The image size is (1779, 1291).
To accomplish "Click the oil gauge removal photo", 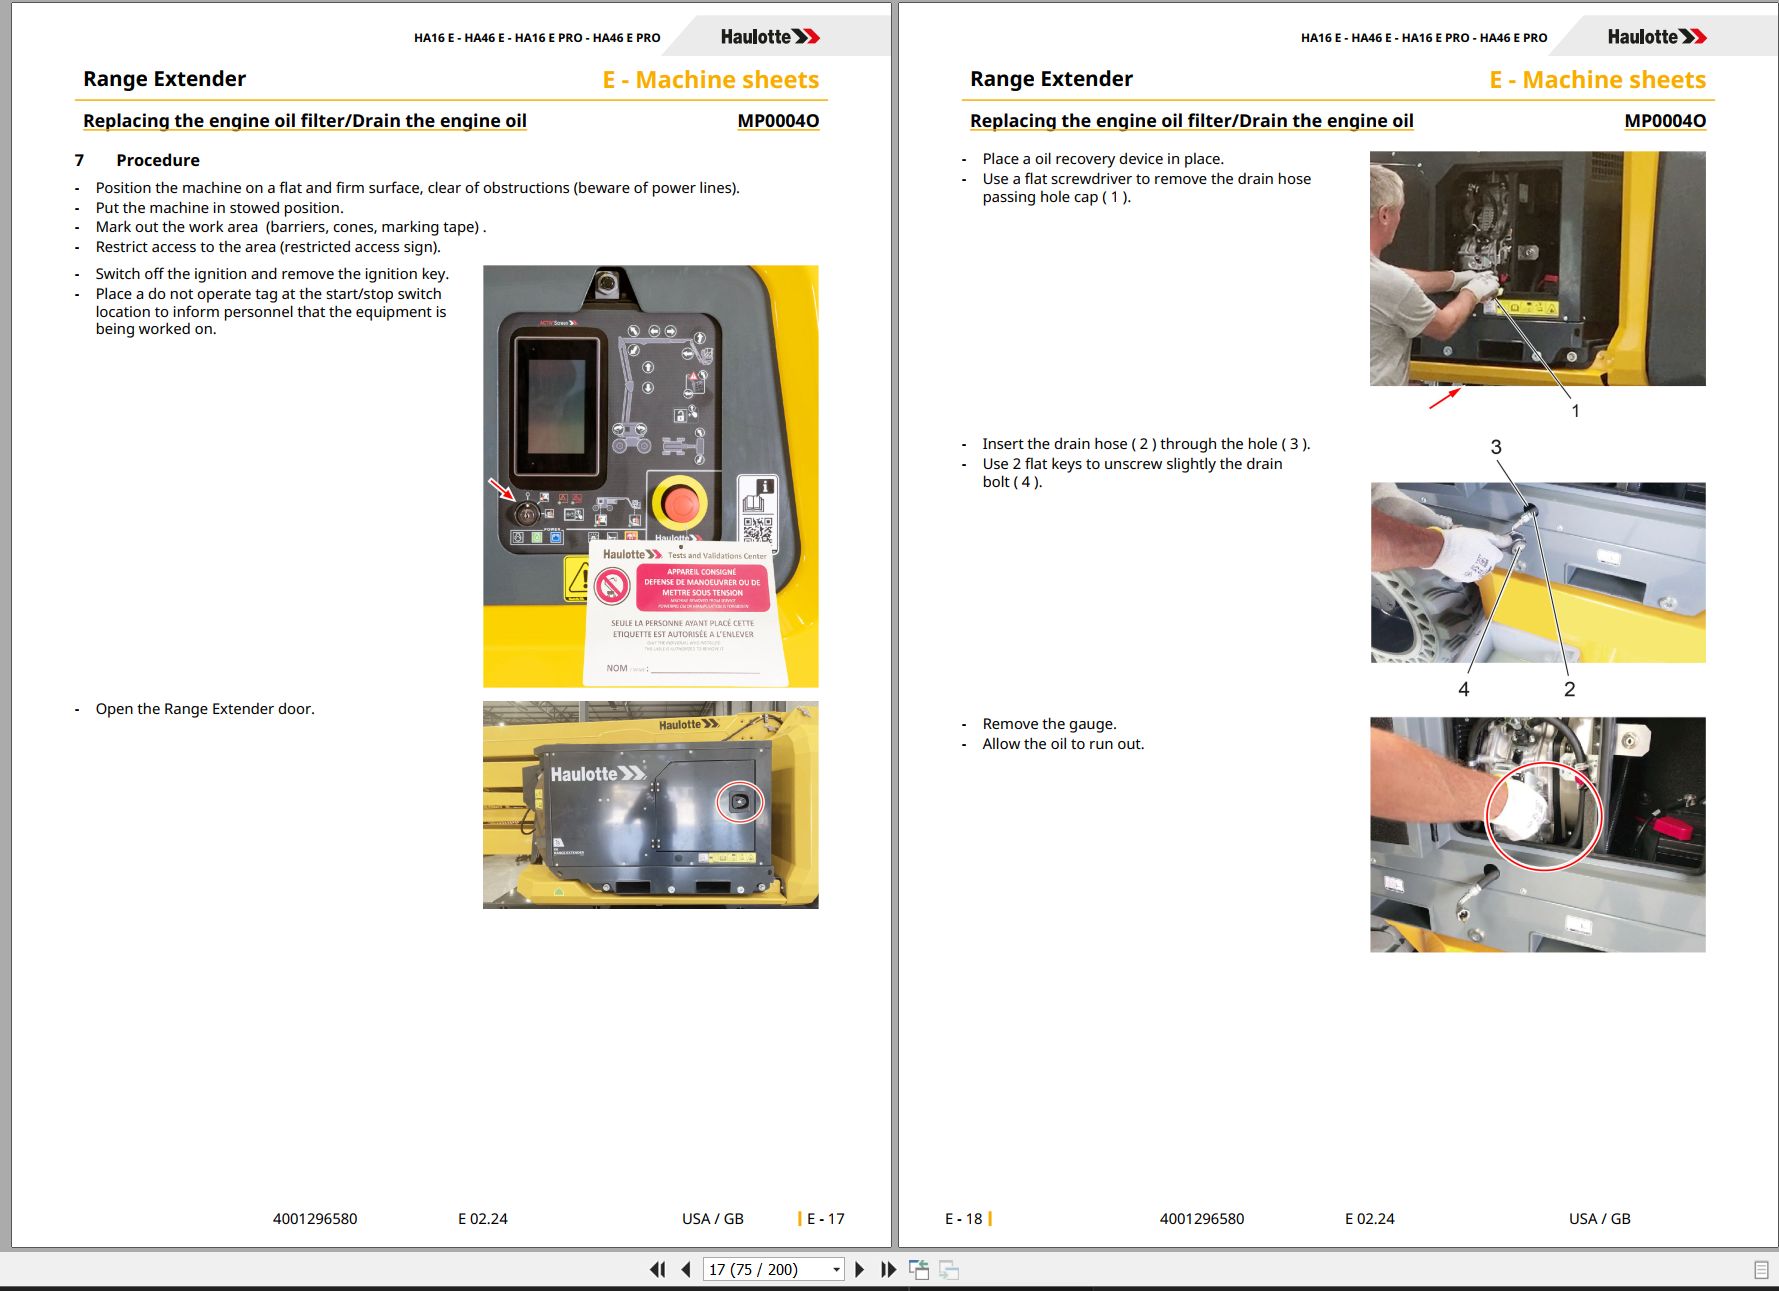I will click(x=1537, y=834).
